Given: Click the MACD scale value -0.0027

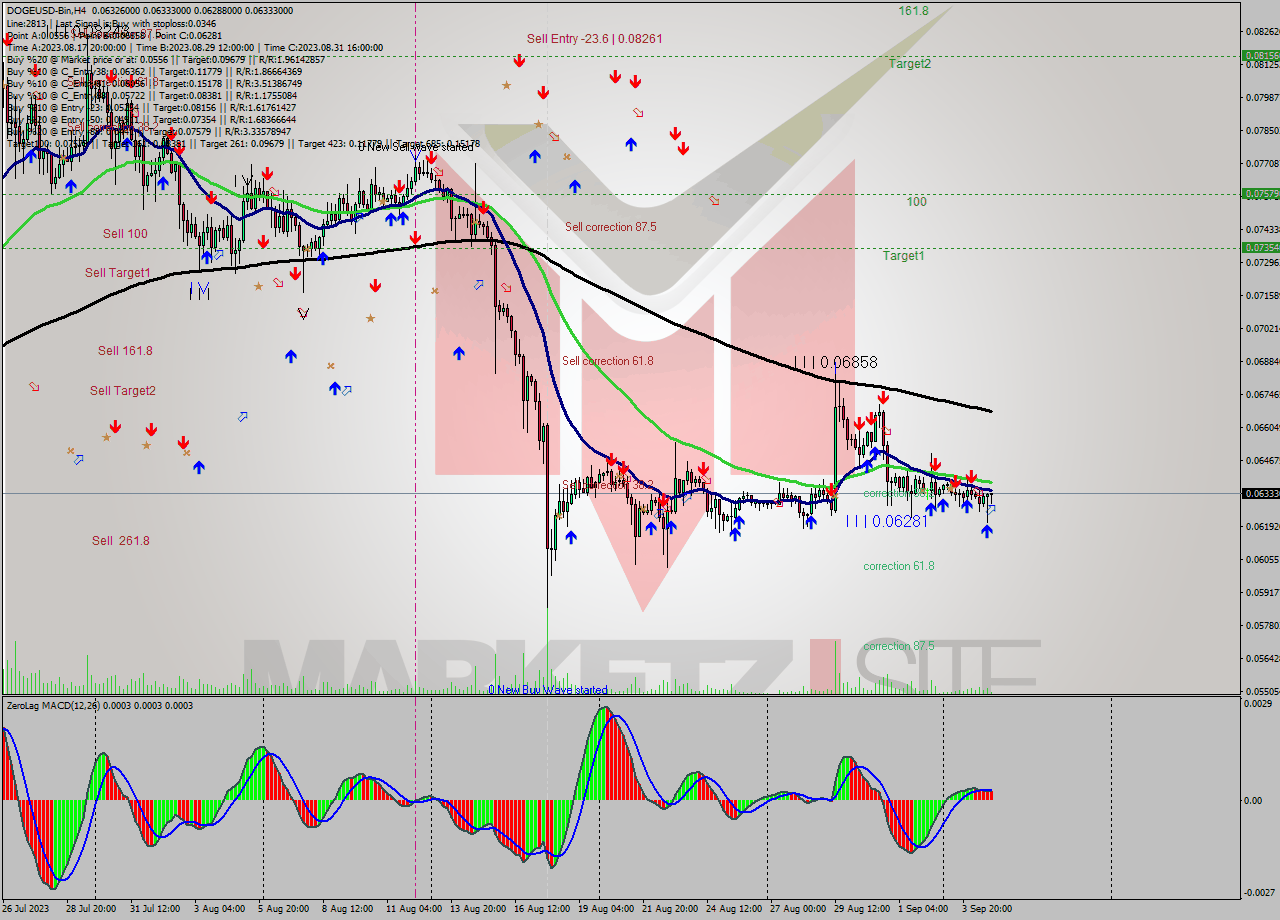Looking at the screenshot, I should [x=1261, y=893].
